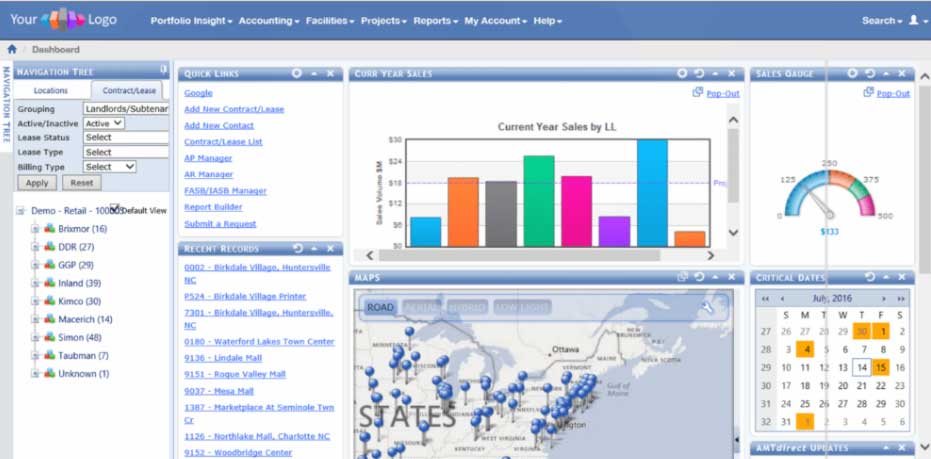The width and height of the screenshot is (931, 459).
Task: Click the Quick Links panel settings icon
Action: 297,73
